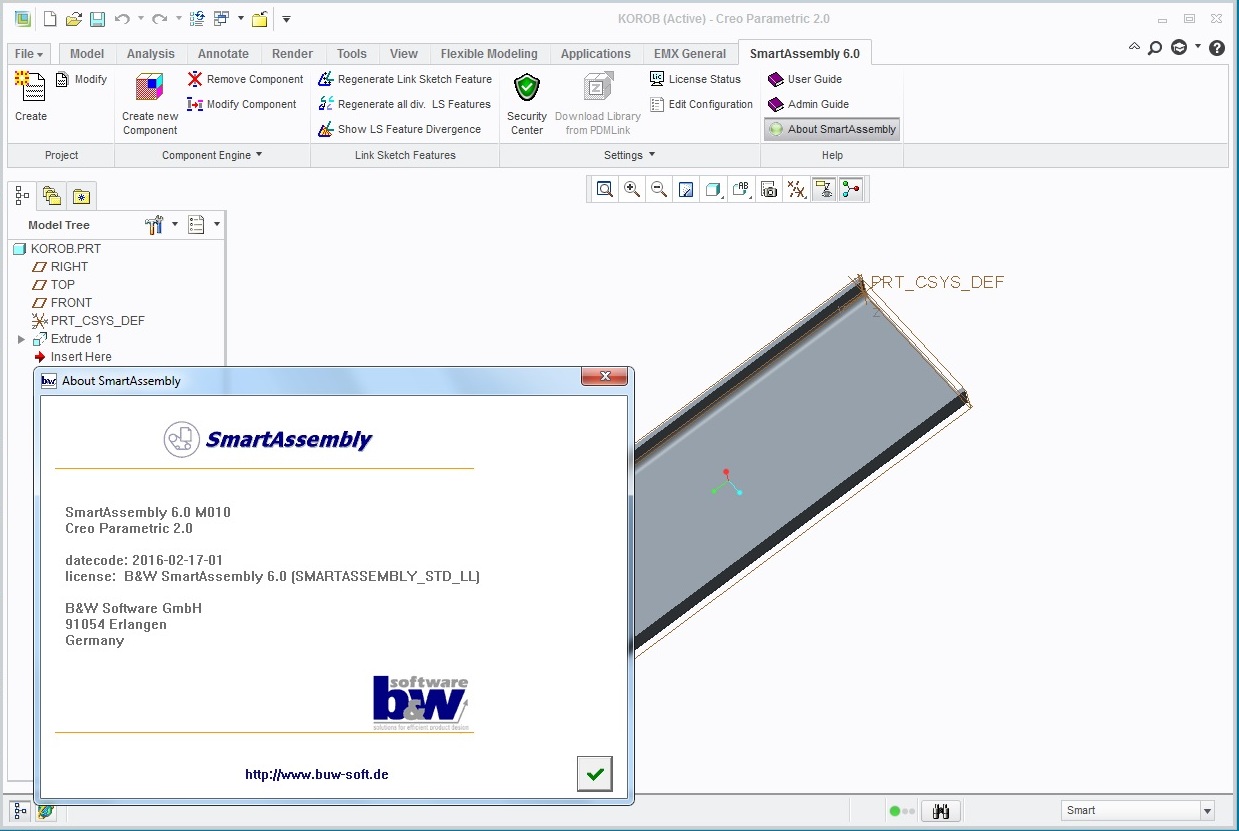Open Customize Quick Access Toolbar dropdown

click(286, 19)
